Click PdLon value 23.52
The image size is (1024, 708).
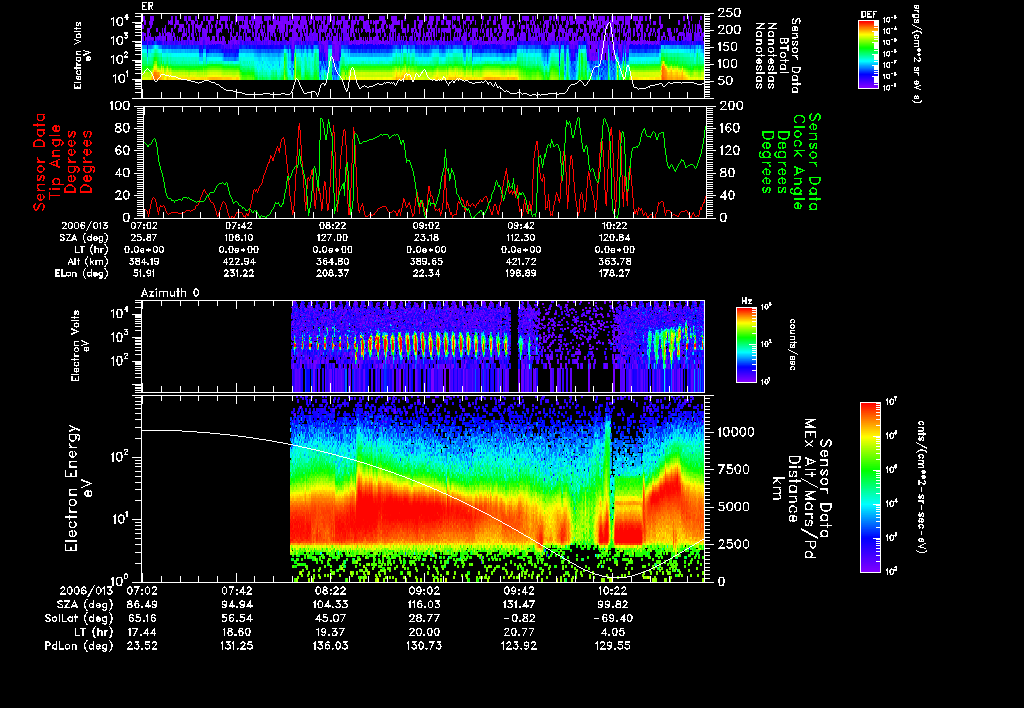coord(142,646)
